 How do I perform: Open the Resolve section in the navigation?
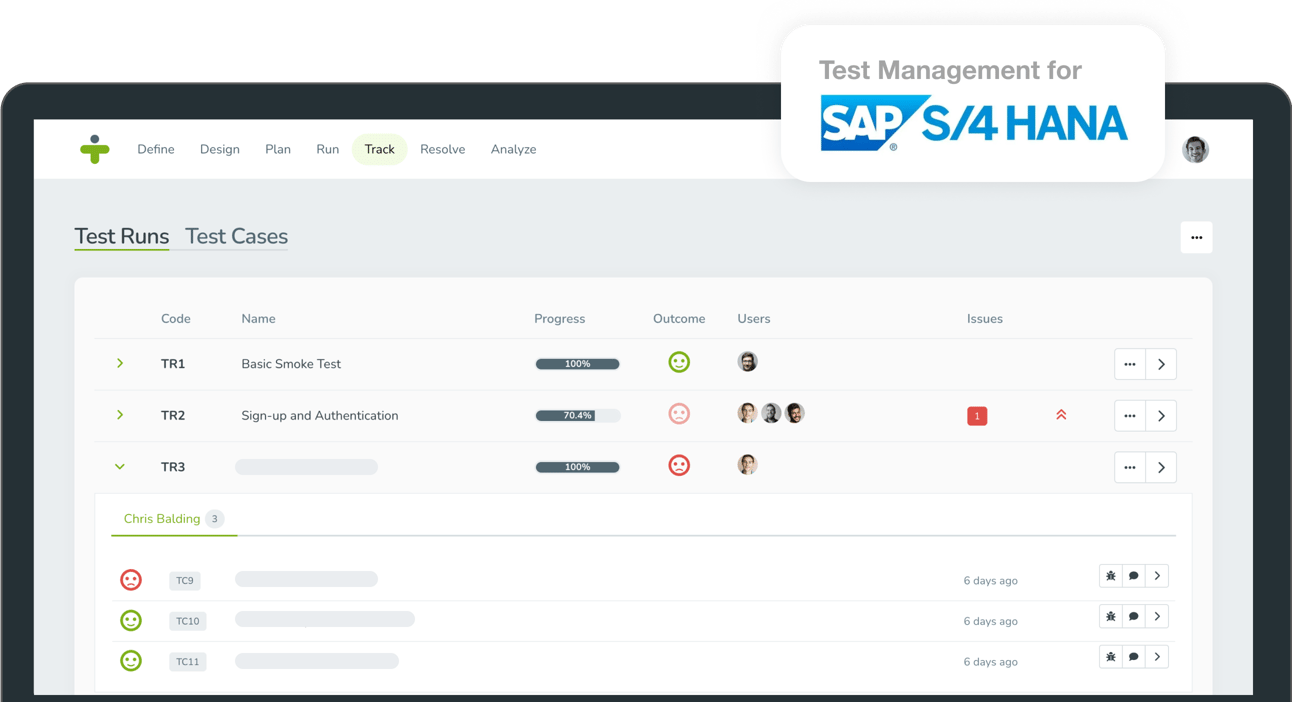tap(443, 148)
